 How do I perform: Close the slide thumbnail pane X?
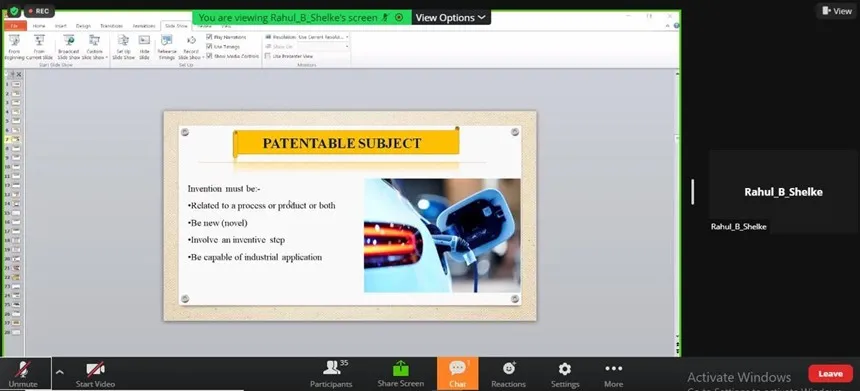19,74
